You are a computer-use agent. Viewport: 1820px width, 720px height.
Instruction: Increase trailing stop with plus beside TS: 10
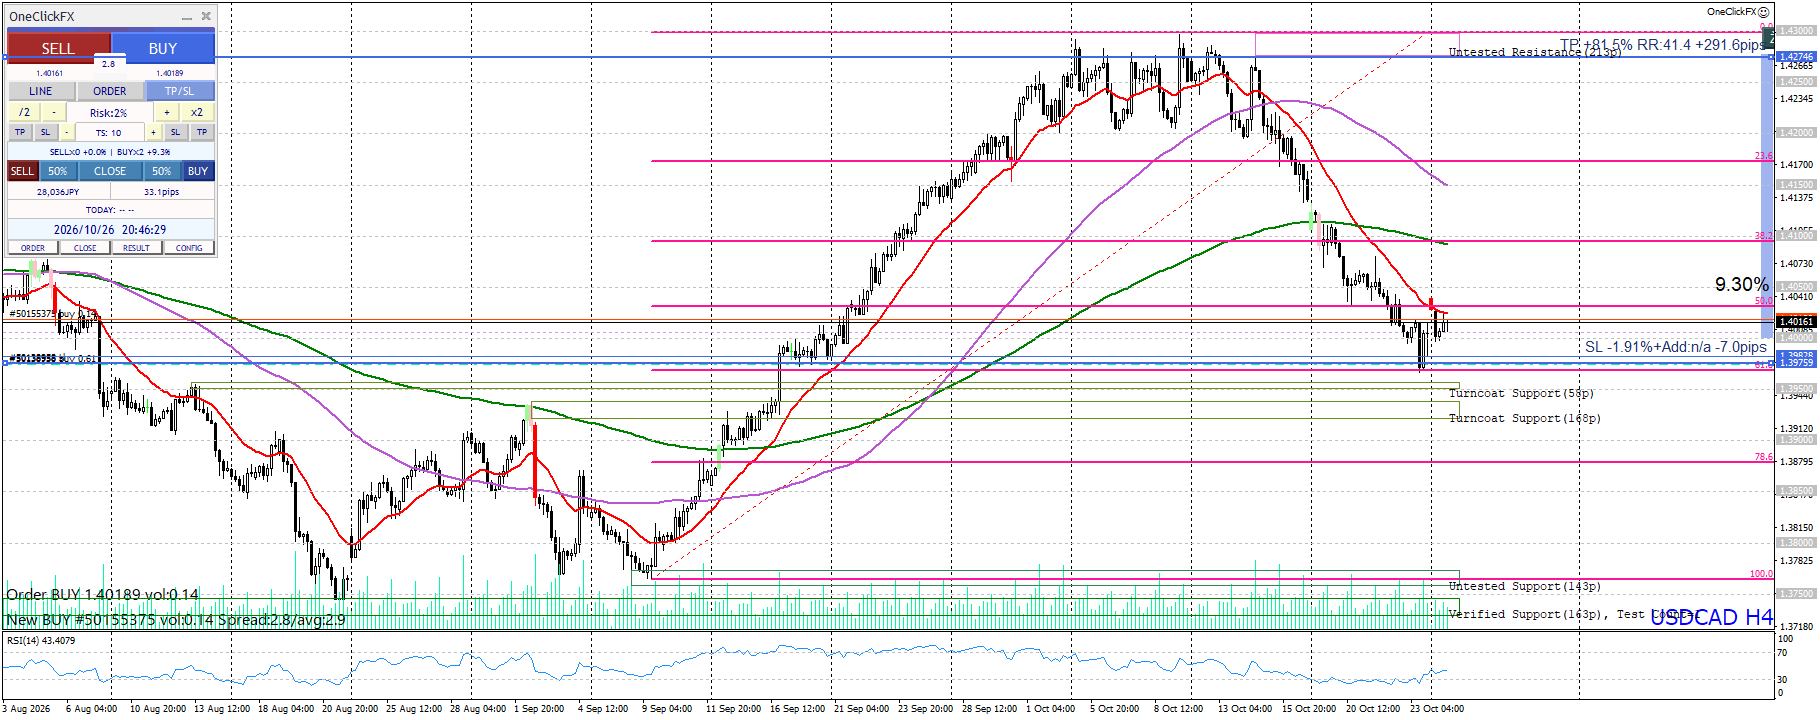pyautogui.click(x=153, y=132)
